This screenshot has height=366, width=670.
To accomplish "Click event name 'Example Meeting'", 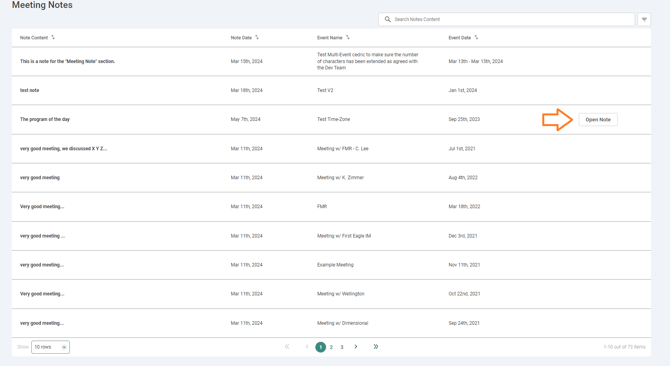I will pyautogui.click(x=335, y=265).
